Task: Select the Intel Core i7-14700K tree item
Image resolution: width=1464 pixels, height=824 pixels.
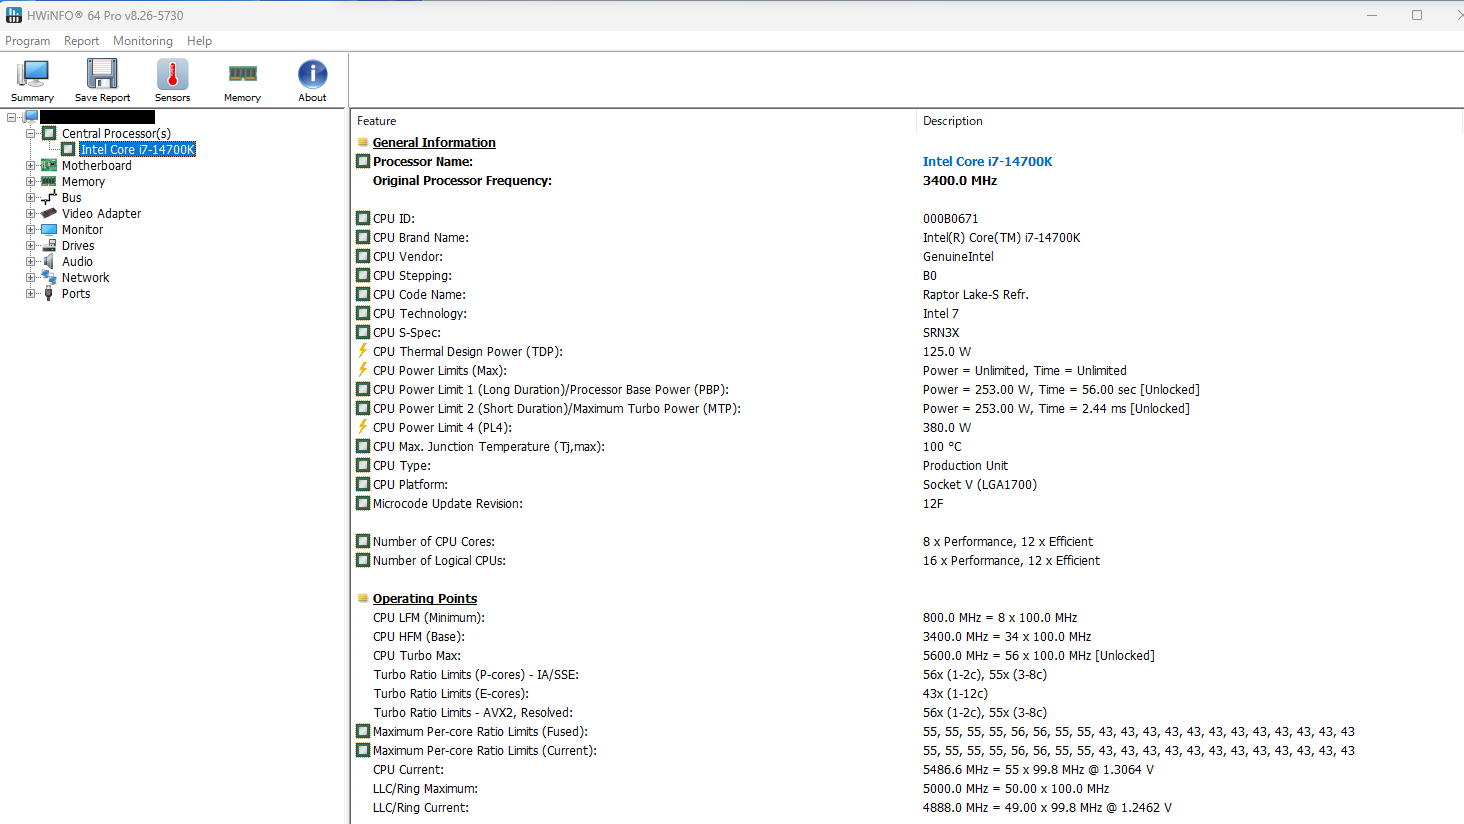Action: click(x=138, y=150)
